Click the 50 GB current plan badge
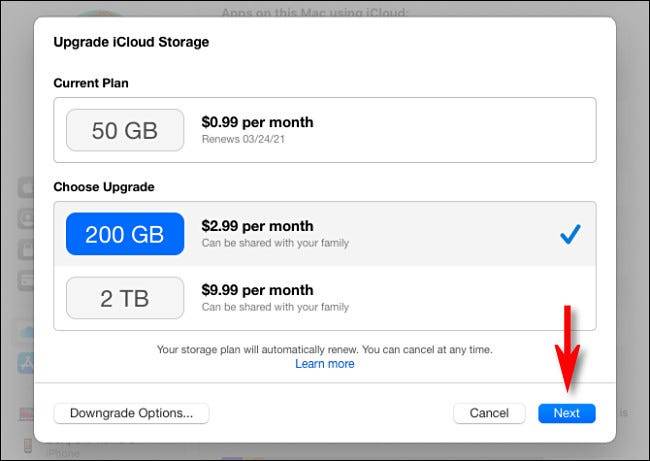Screen dimensions: 650x461 [x=125, y=130]
